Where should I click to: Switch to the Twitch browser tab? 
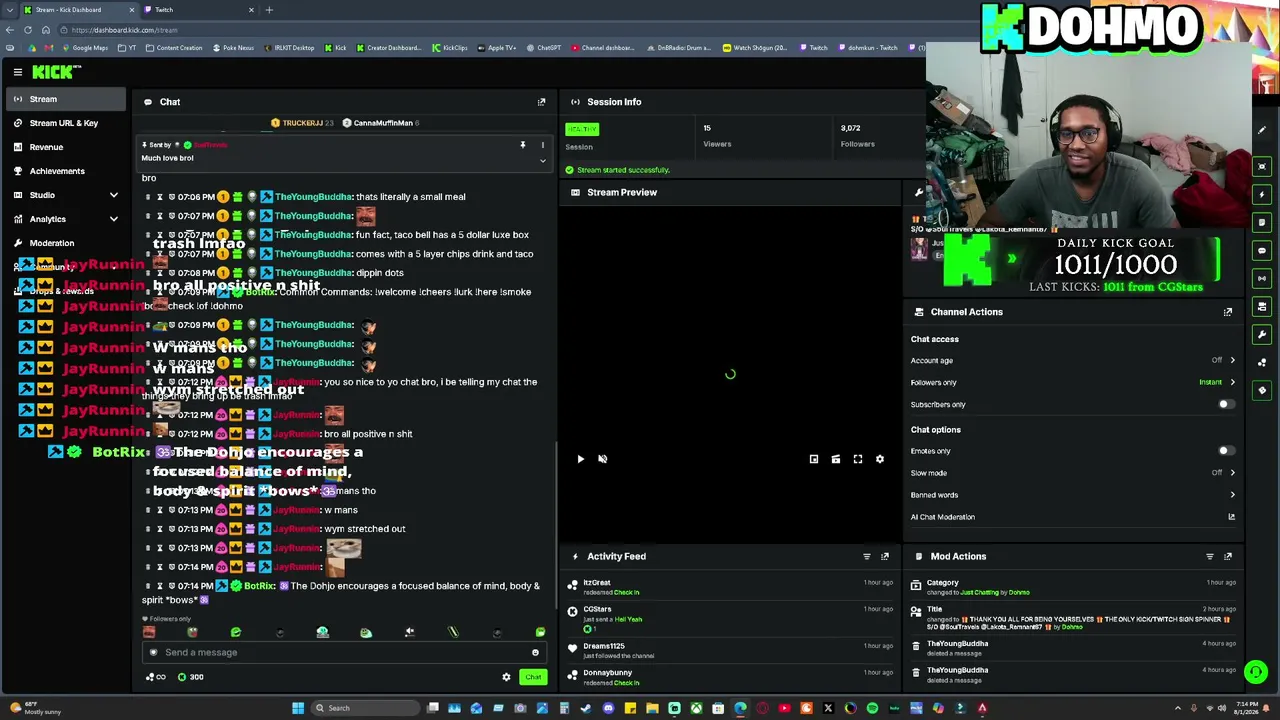[x=199, y=10]
